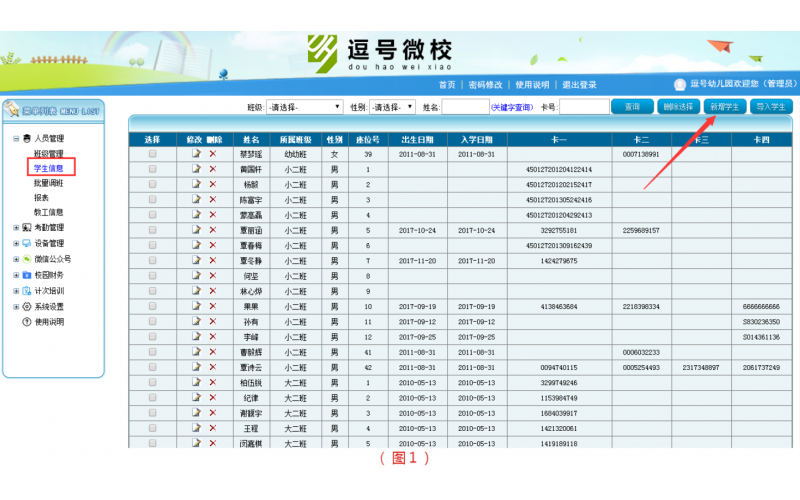Image resolution: width=800 pixels, height=500 pixels.
Task: Focus the 卡号 card number field
Action: point(584,107)
